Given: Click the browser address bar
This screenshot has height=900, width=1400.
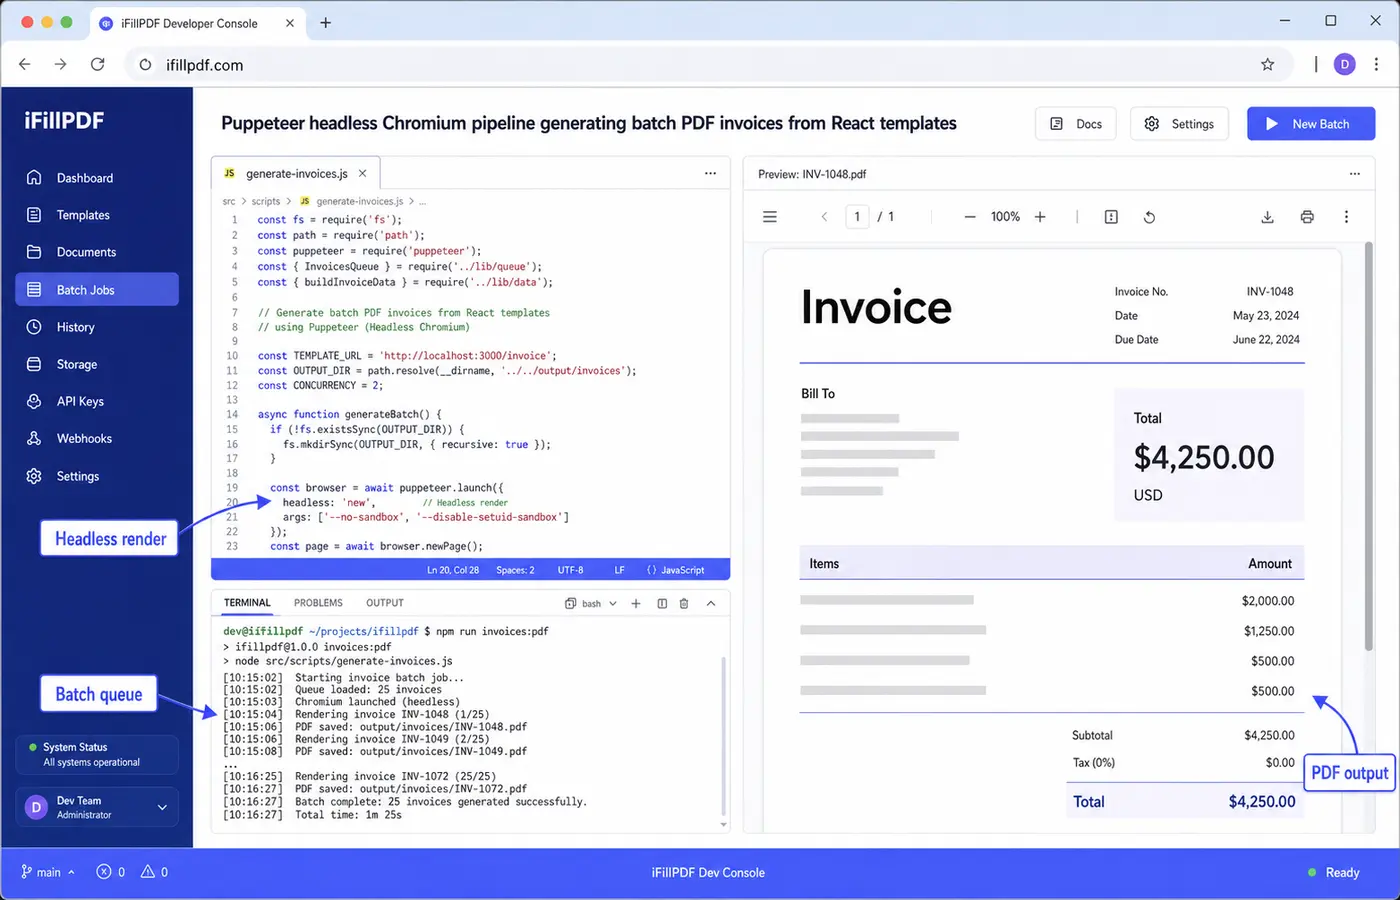Looking at the screenshot, I should click(708, 64).
